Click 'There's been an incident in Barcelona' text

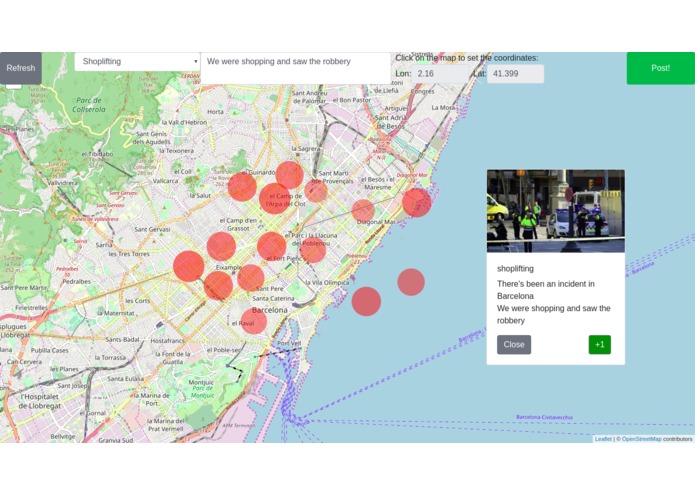[546, 290]
